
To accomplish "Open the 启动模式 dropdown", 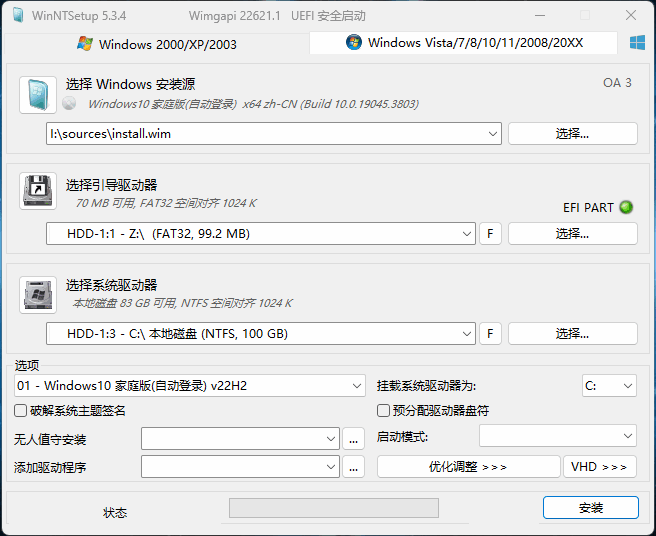I will coord(558,436).
